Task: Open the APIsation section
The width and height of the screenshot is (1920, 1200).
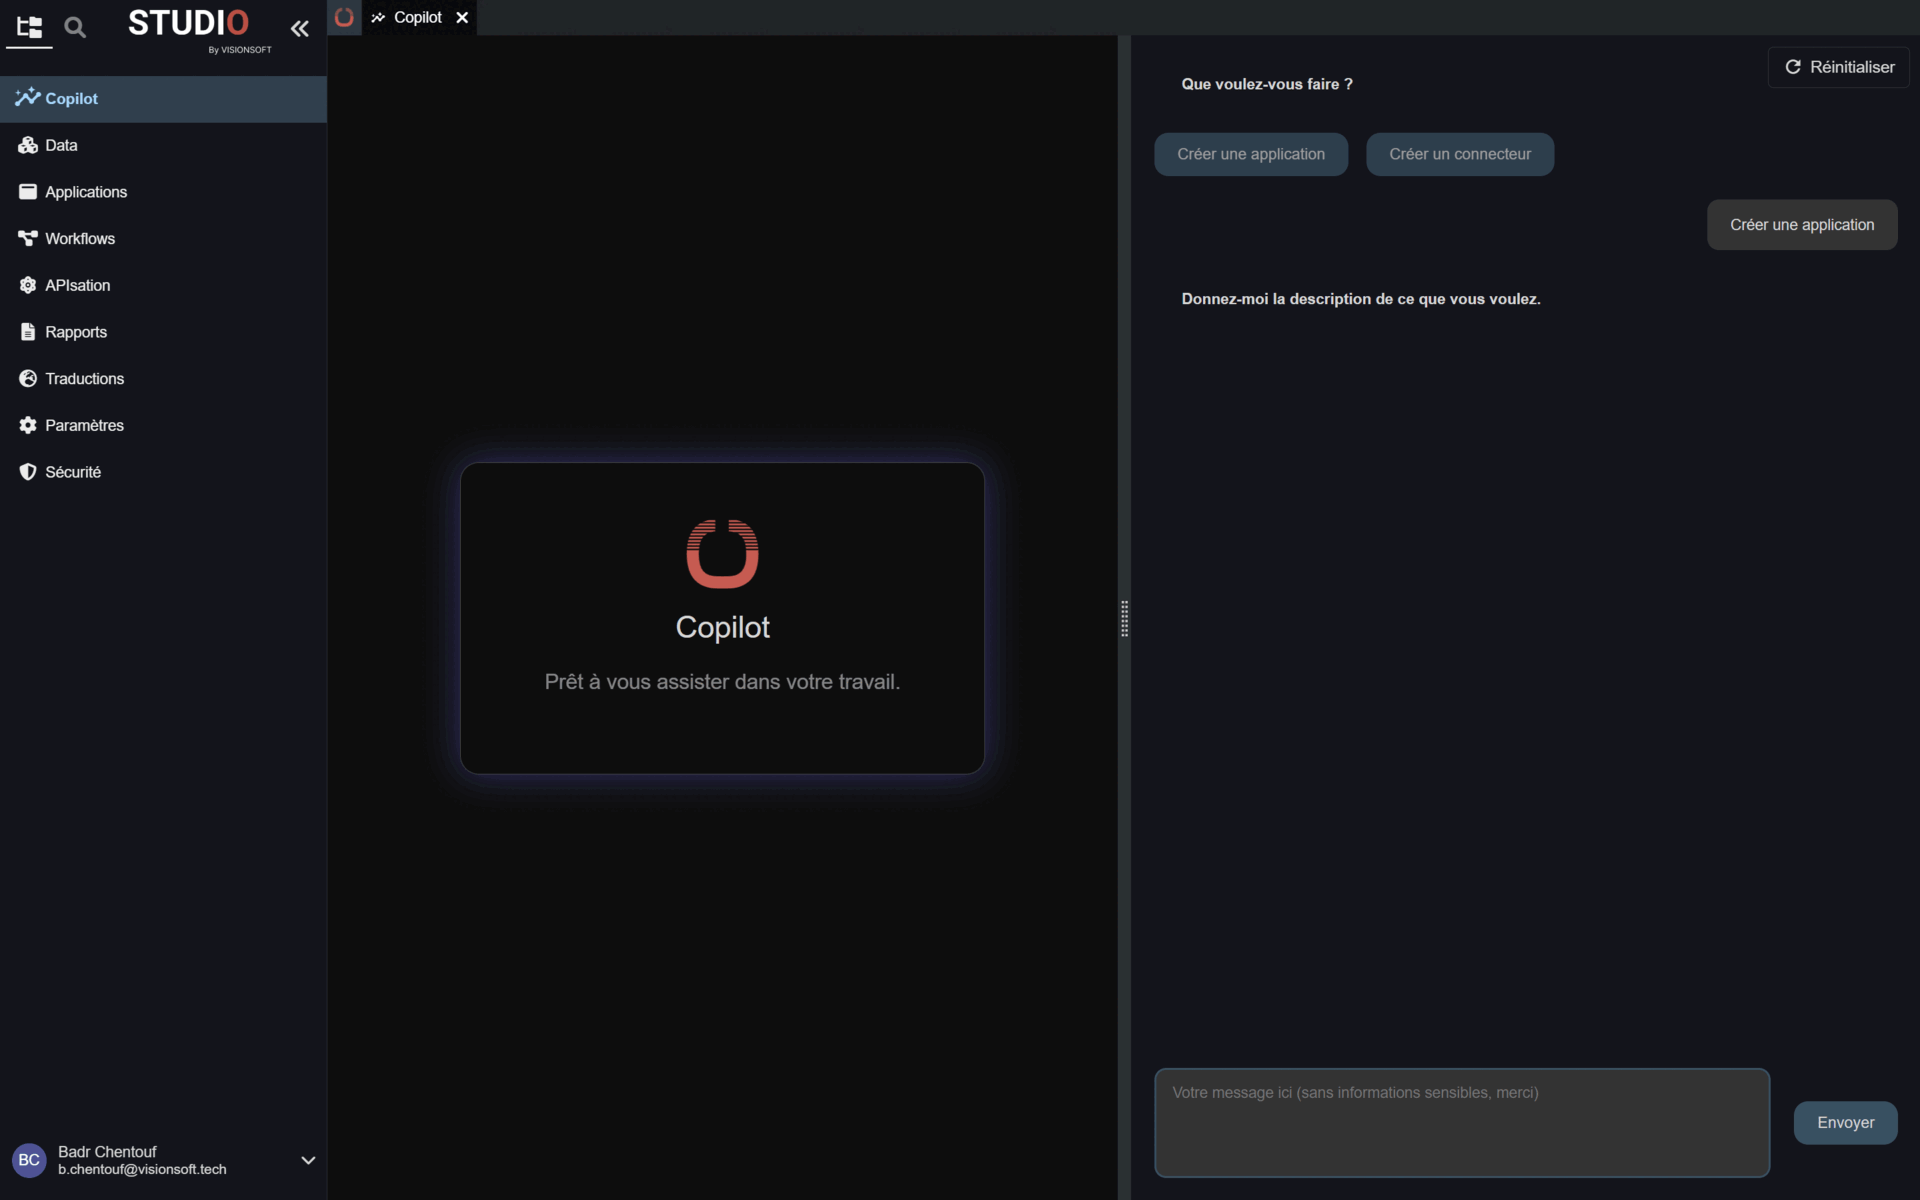Action: (x=77, y=285)
